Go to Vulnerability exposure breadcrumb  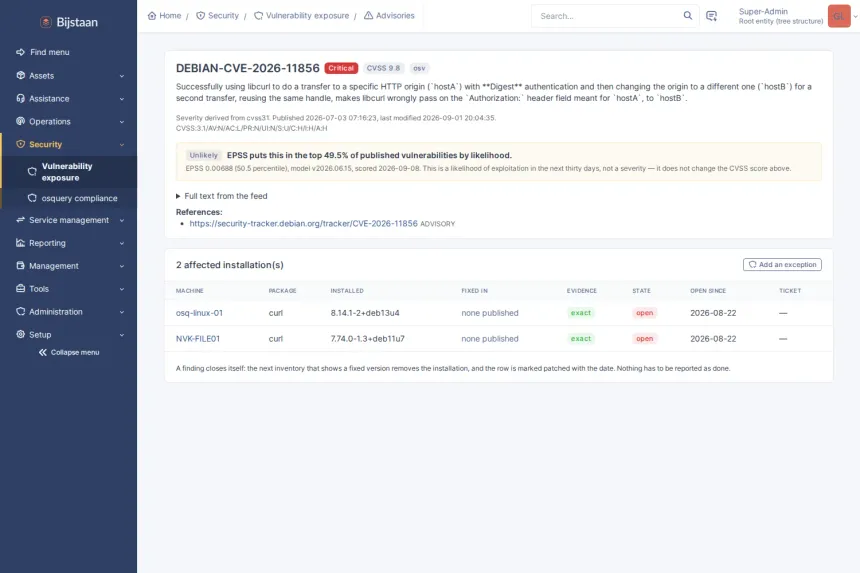click(307, 15)
